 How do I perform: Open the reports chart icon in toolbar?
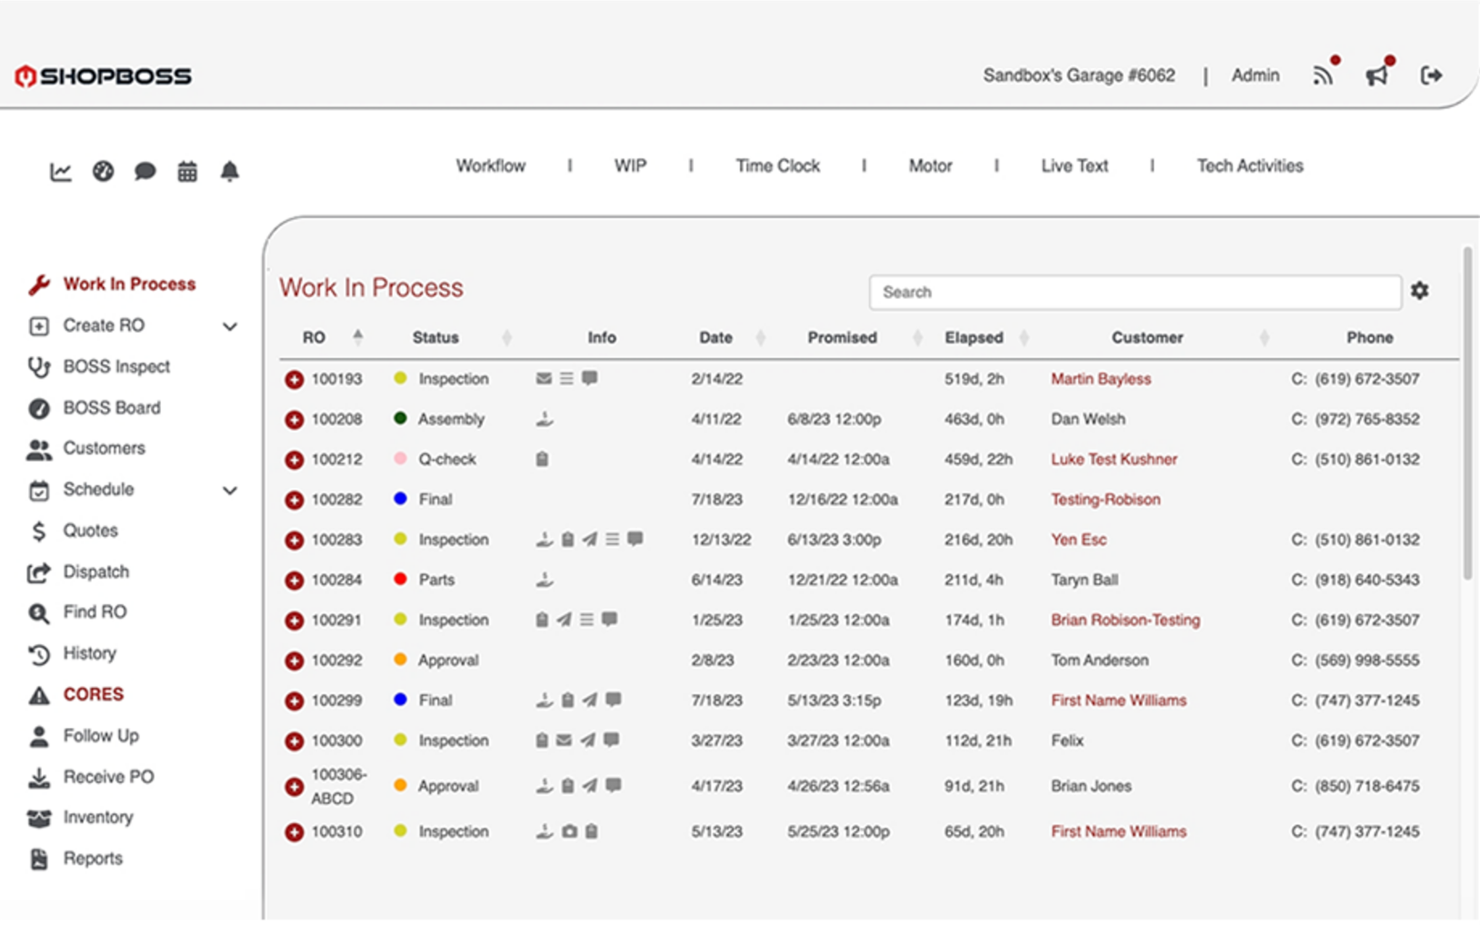tap(61, 171)
